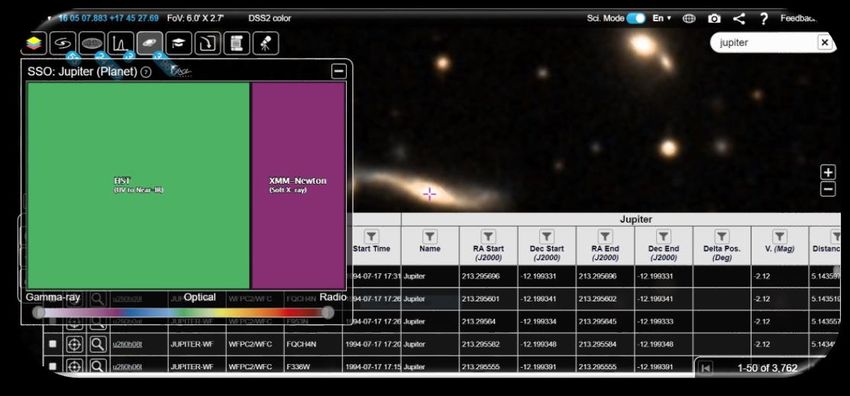The image size is (850, 396).
Task: Click the telescope outreach icon
Action: [266, 43]
